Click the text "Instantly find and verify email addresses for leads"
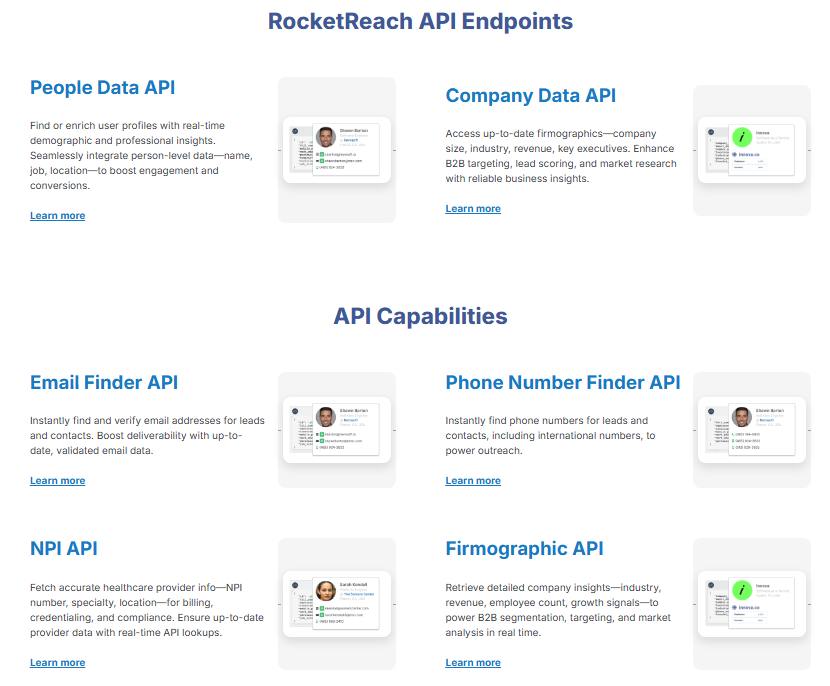 (x=147, y=420)
